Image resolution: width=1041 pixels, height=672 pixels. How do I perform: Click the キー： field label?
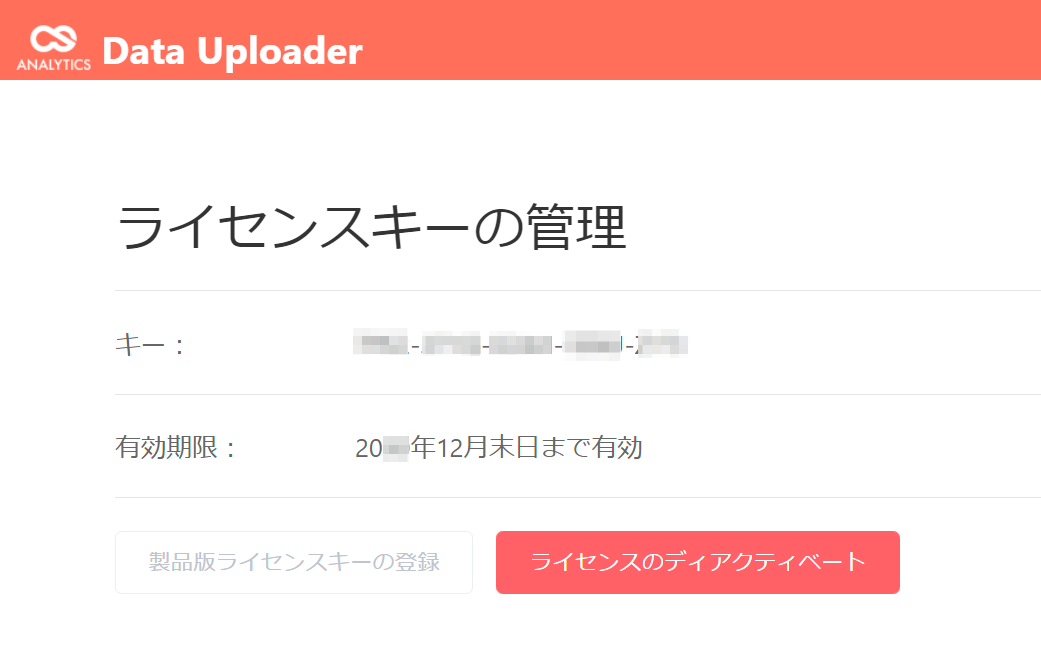point(150,345)
